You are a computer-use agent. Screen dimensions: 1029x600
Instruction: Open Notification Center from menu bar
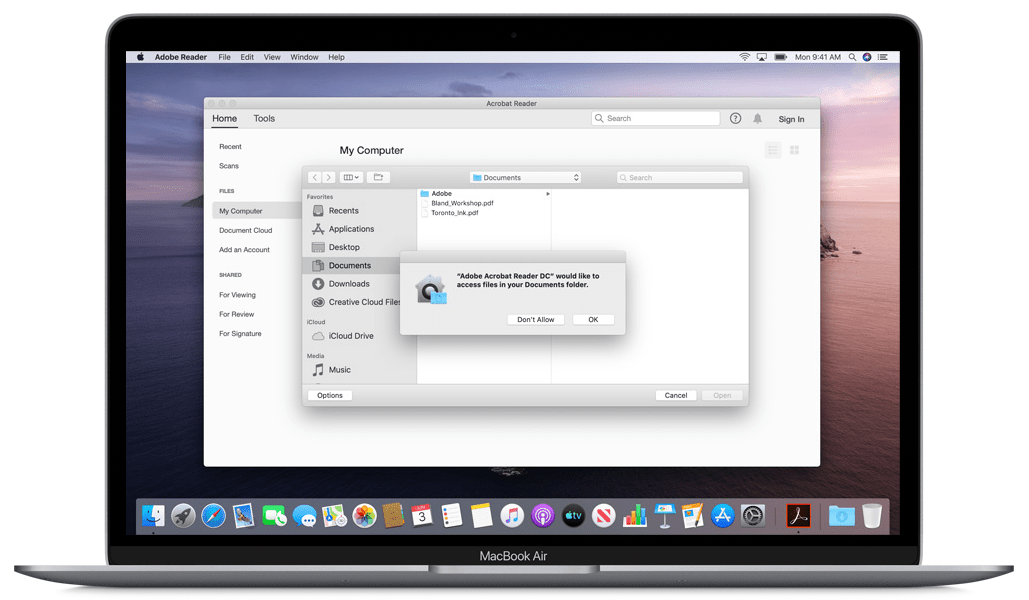(883, 57)
